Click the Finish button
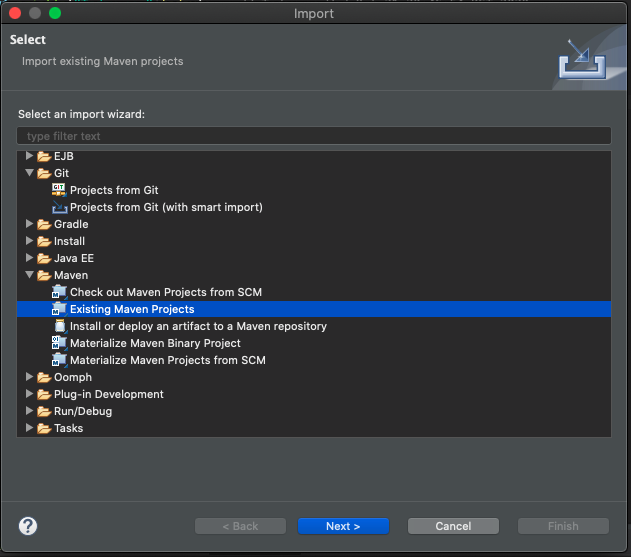The width and height of the screenshot is (631, 557). 563,526
